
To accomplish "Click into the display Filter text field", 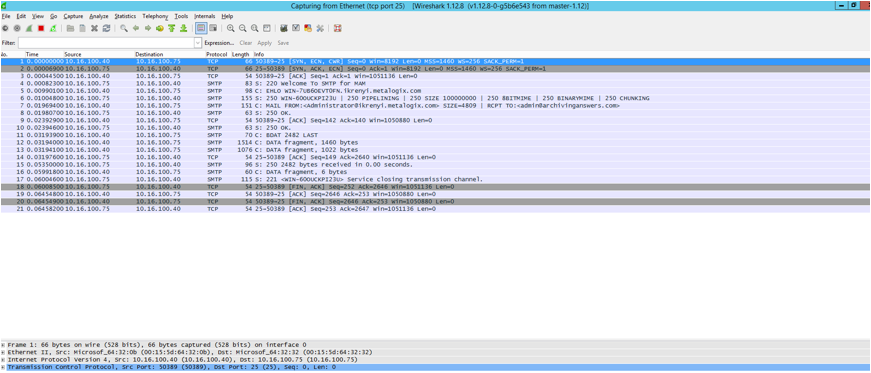I will (x=106, y=43).
